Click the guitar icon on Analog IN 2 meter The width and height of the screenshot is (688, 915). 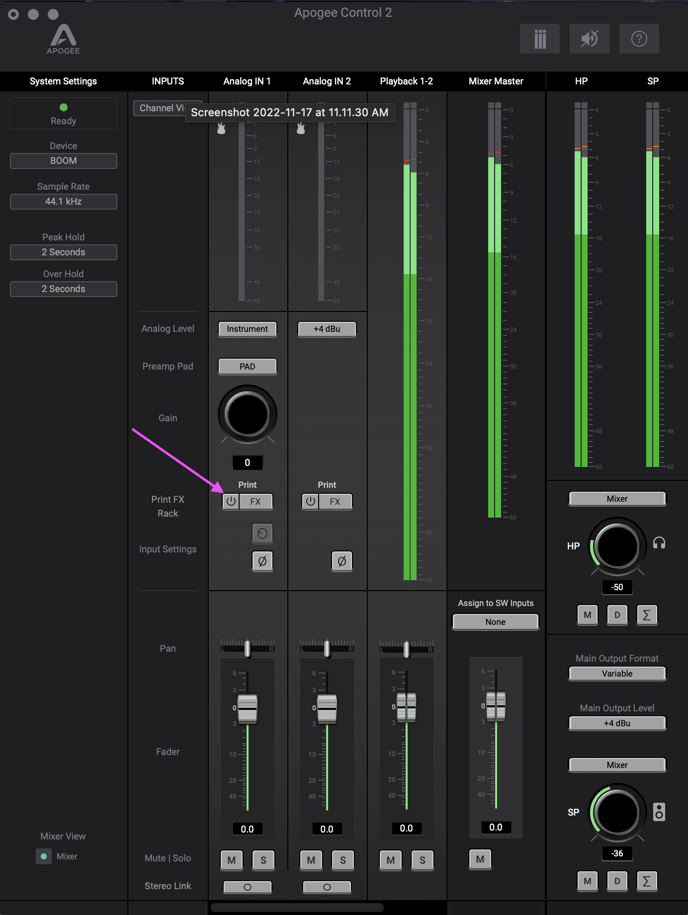click(x=301, y=128)
